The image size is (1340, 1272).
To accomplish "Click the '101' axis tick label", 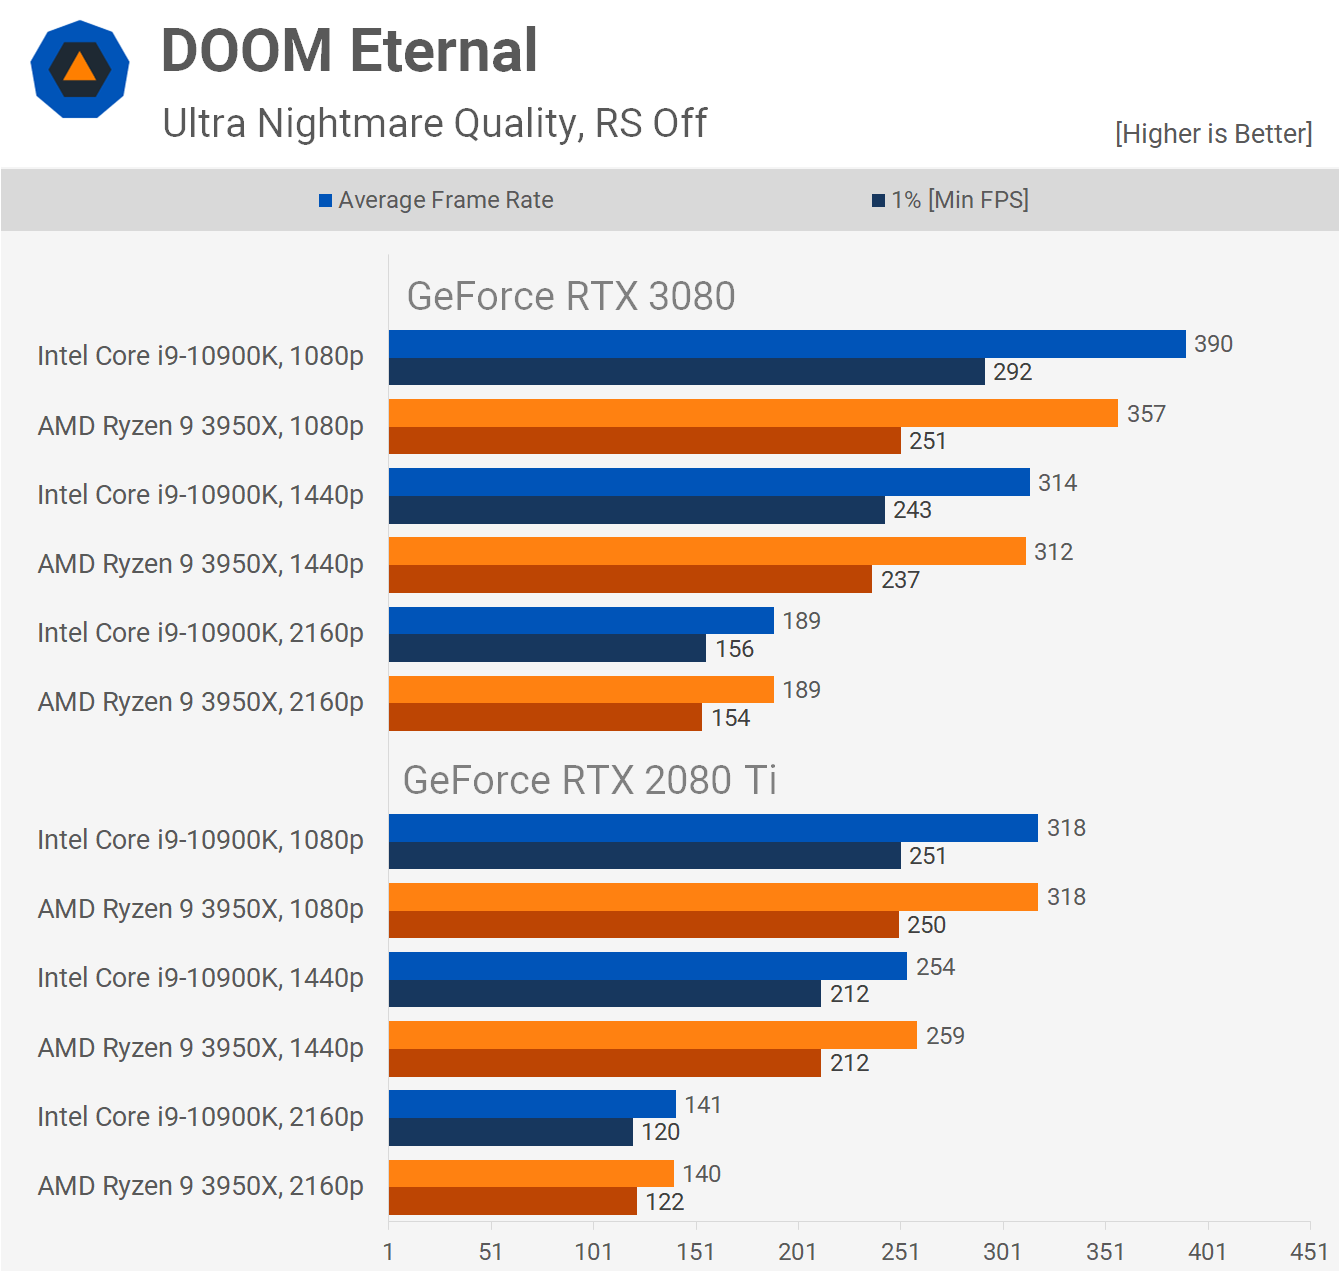I will [593, 1252].
